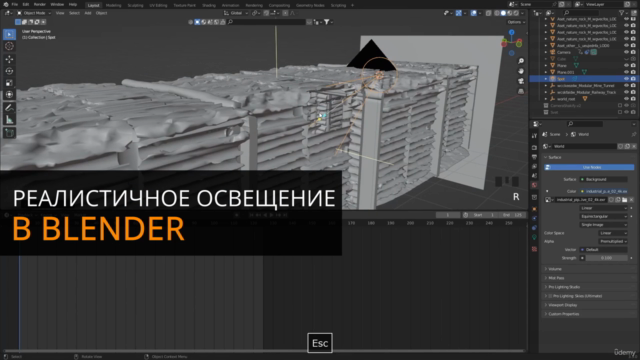Select the Add Cube tool
This screenshot has width=640, height=360.
(x=9, y=133)
